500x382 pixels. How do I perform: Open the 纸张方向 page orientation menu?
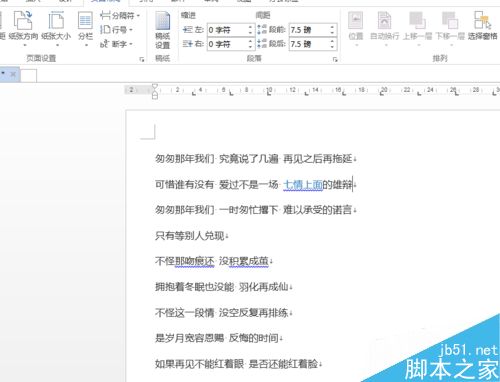(x=23, y=28)
